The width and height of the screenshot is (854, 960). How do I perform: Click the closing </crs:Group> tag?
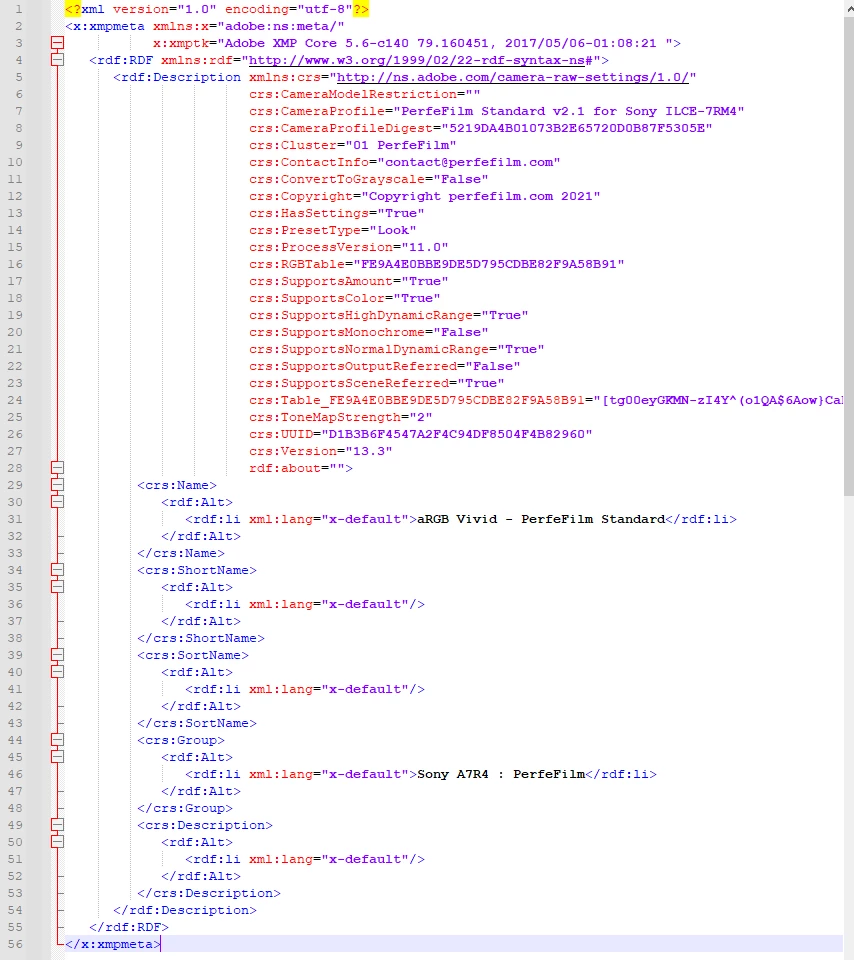pyautogui.click(x=185, y=809)
